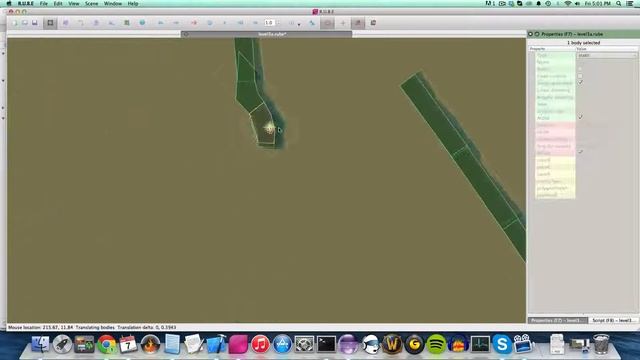Click the green globe icon in toolbar
Screen dimensions: 640x360
click(142, 23)
